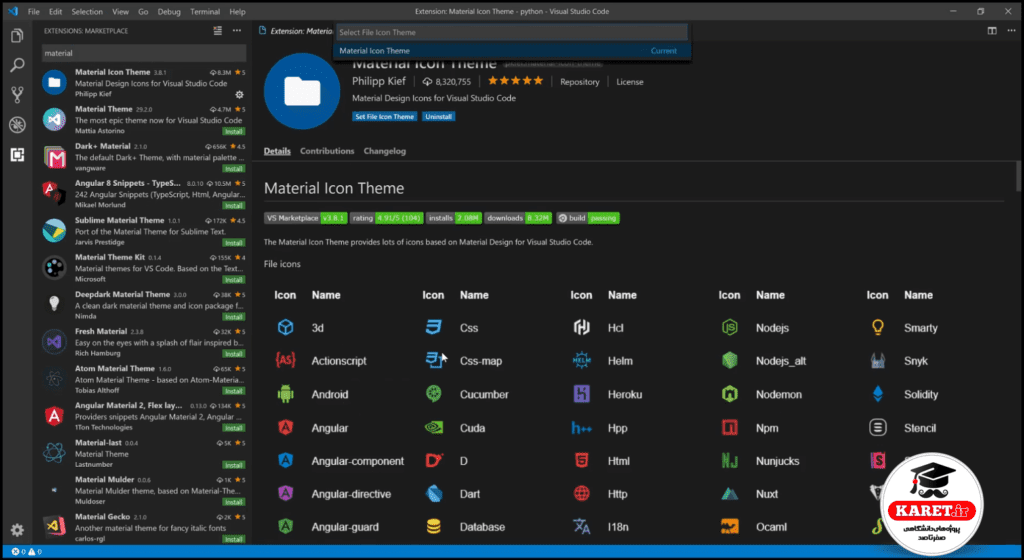The width and height of the screenshot is (1024, 560).
Task: Open the Selection menu
Action: [87, 12]
